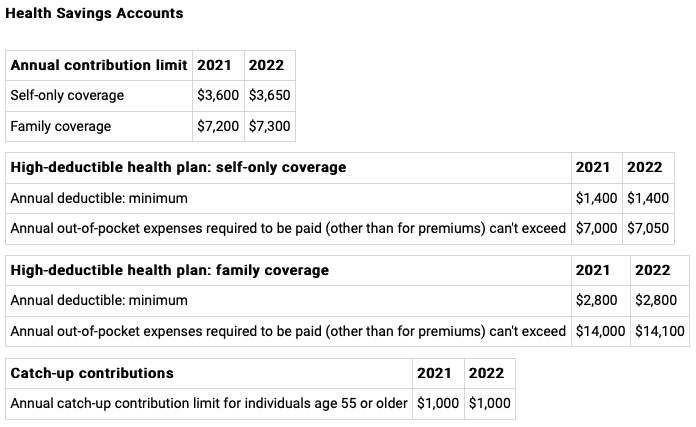Screen dimensions: 696x427
Task: Select the $3,600 self-only 2021 limit
Action: (x=218, y=96)
